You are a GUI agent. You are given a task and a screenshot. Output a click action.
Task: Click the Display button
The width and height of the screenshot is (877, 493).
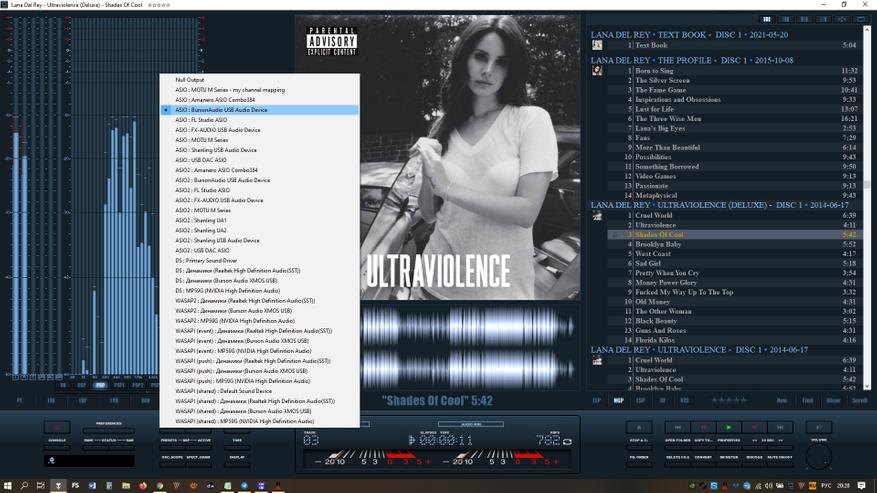237,464
